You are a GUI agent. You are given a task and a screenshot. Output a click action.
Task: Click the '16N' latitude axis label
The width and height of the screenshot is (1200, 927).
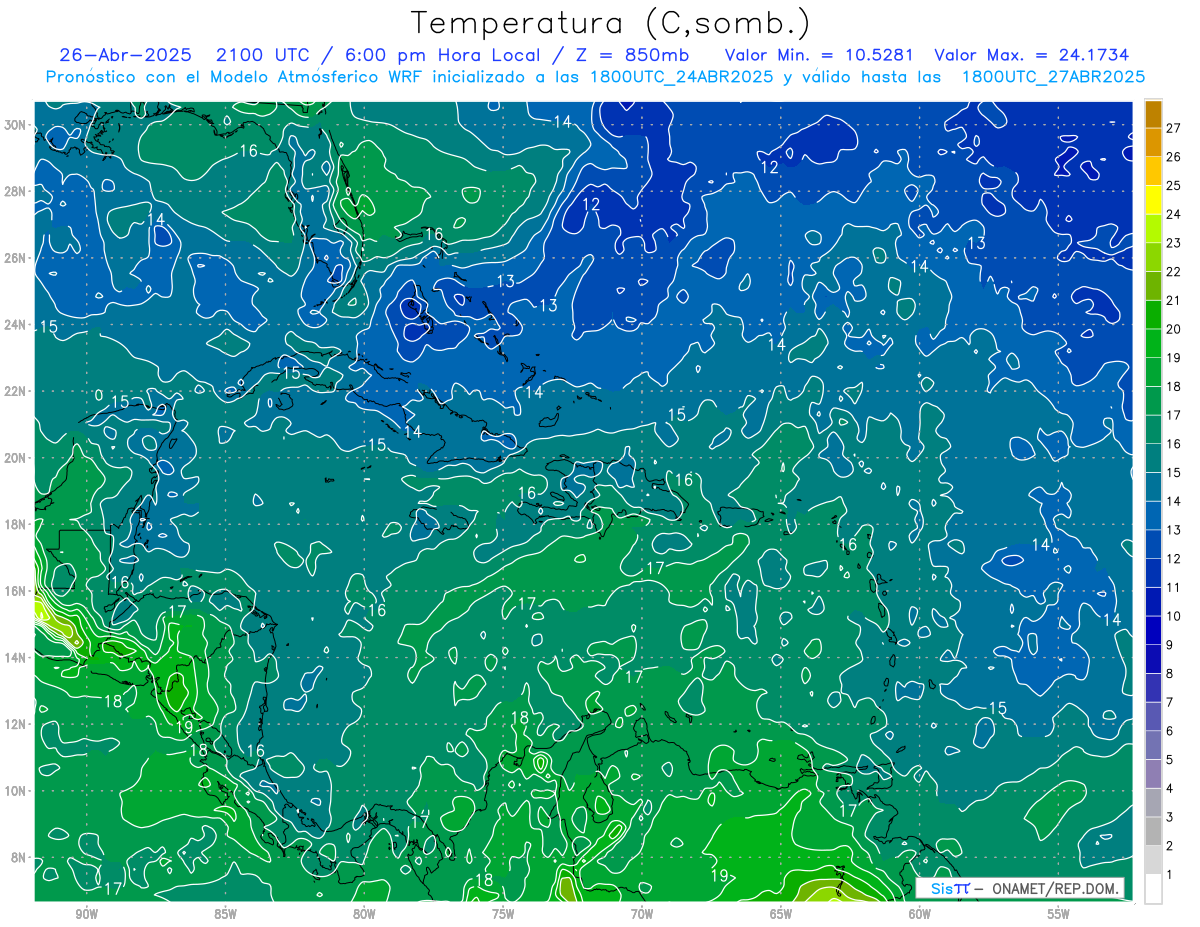coord(15,590)
